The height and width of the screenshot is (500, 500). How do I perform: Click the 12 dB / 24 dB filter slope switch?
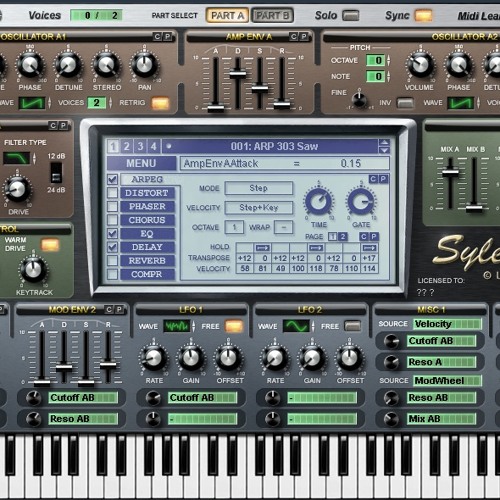(56, 173)
